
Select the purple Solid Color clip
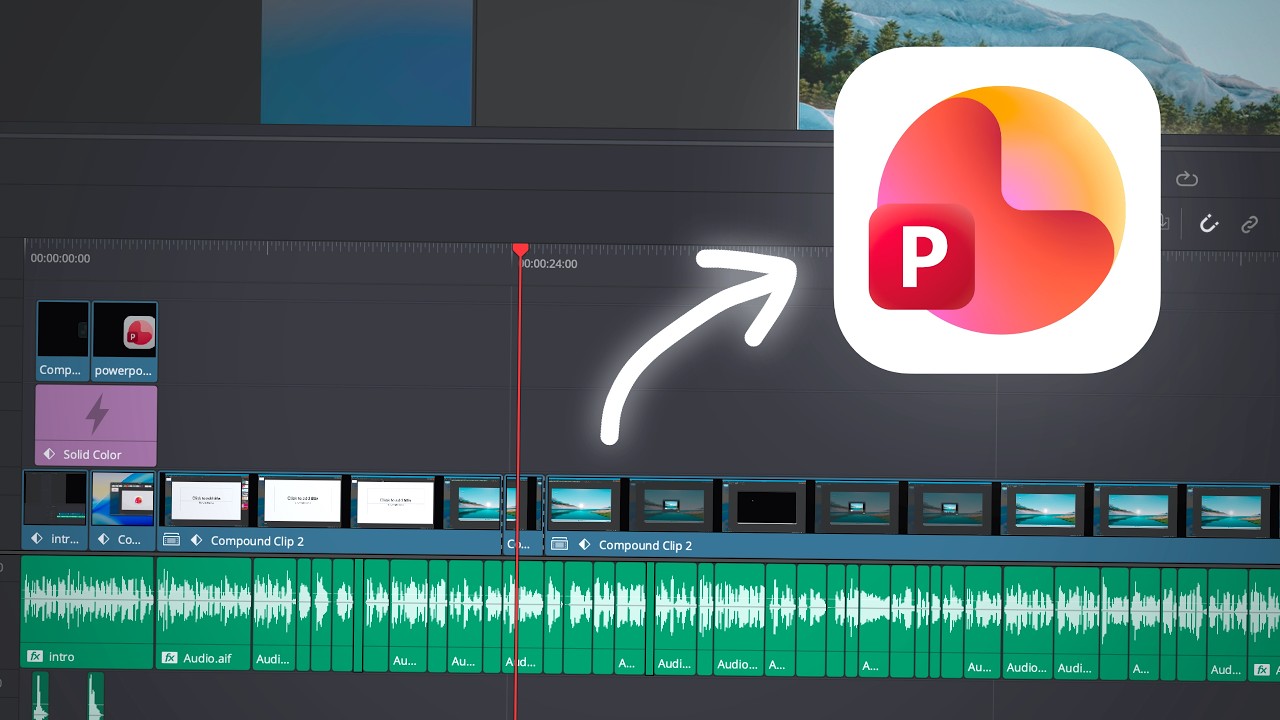[x=96, y=425]
